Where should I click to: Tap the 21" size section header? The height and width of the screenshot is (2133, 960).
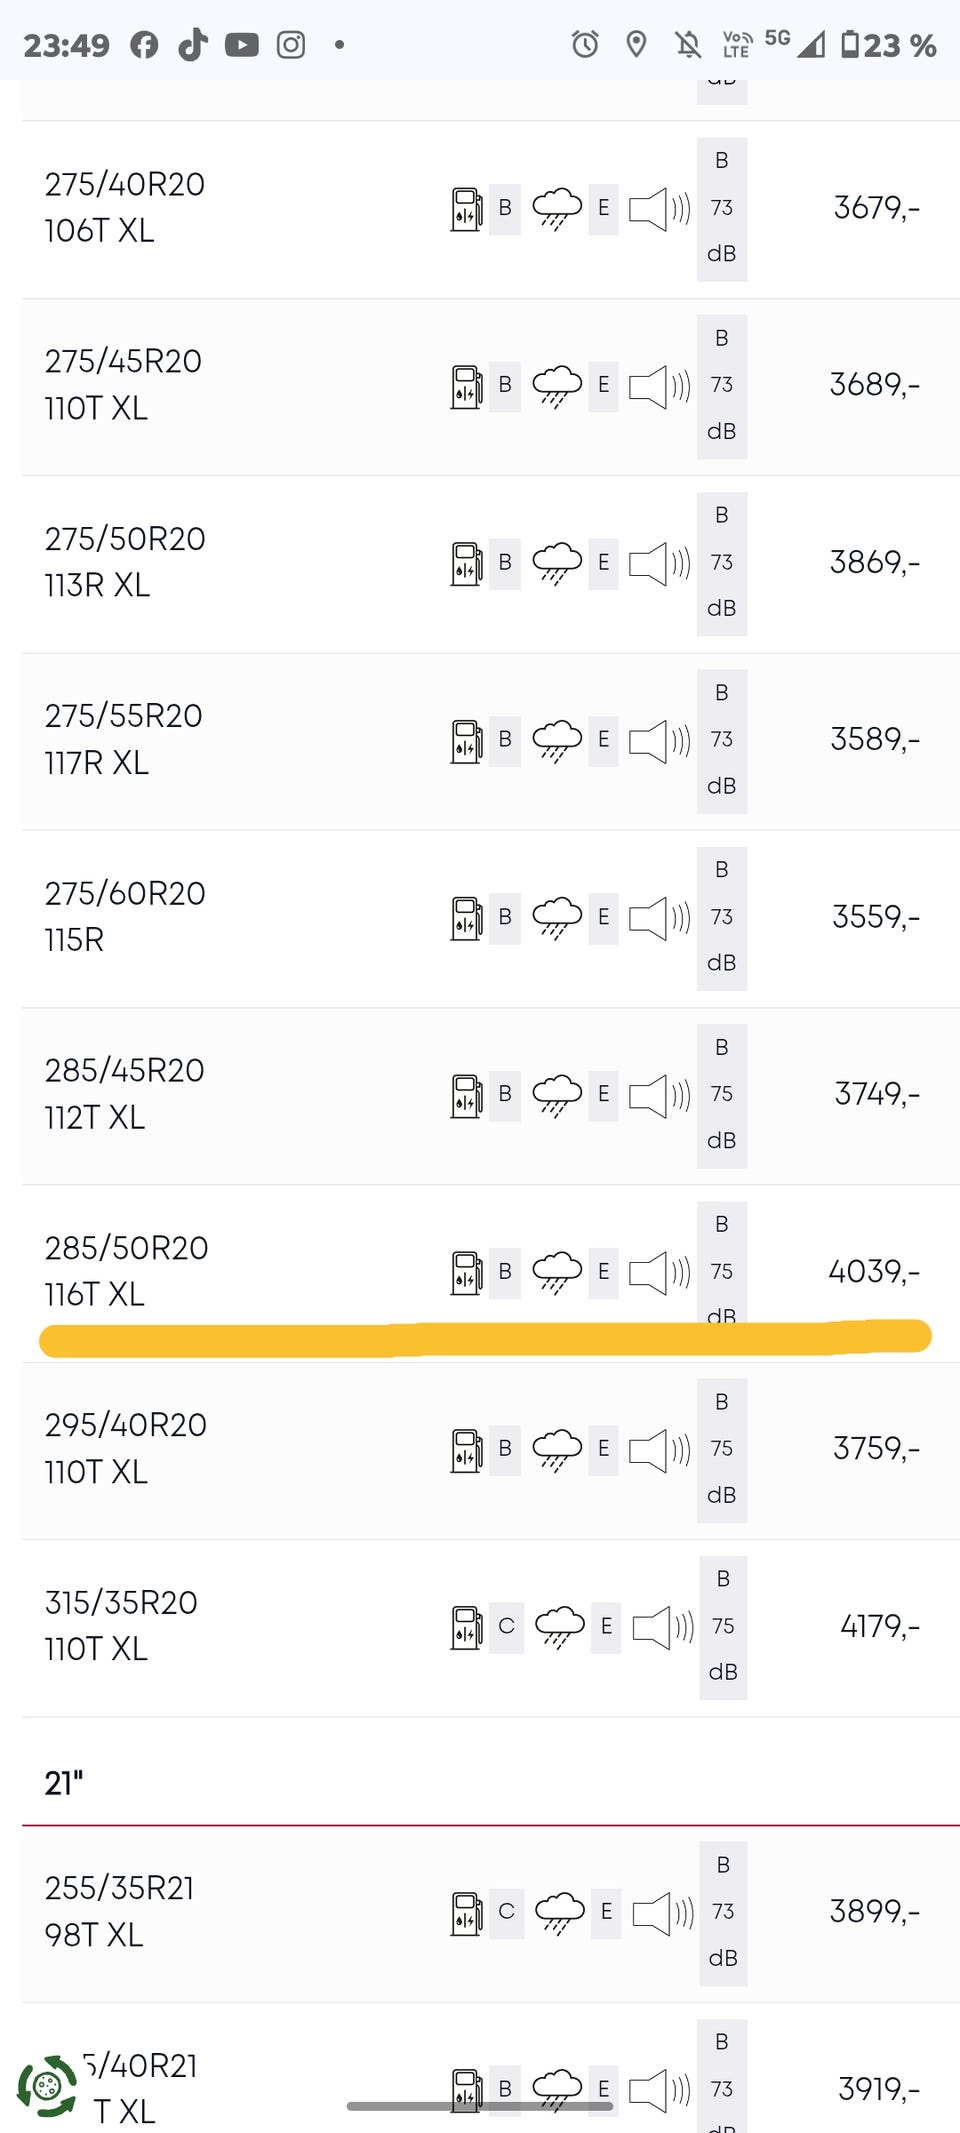tap(64, 1782)
